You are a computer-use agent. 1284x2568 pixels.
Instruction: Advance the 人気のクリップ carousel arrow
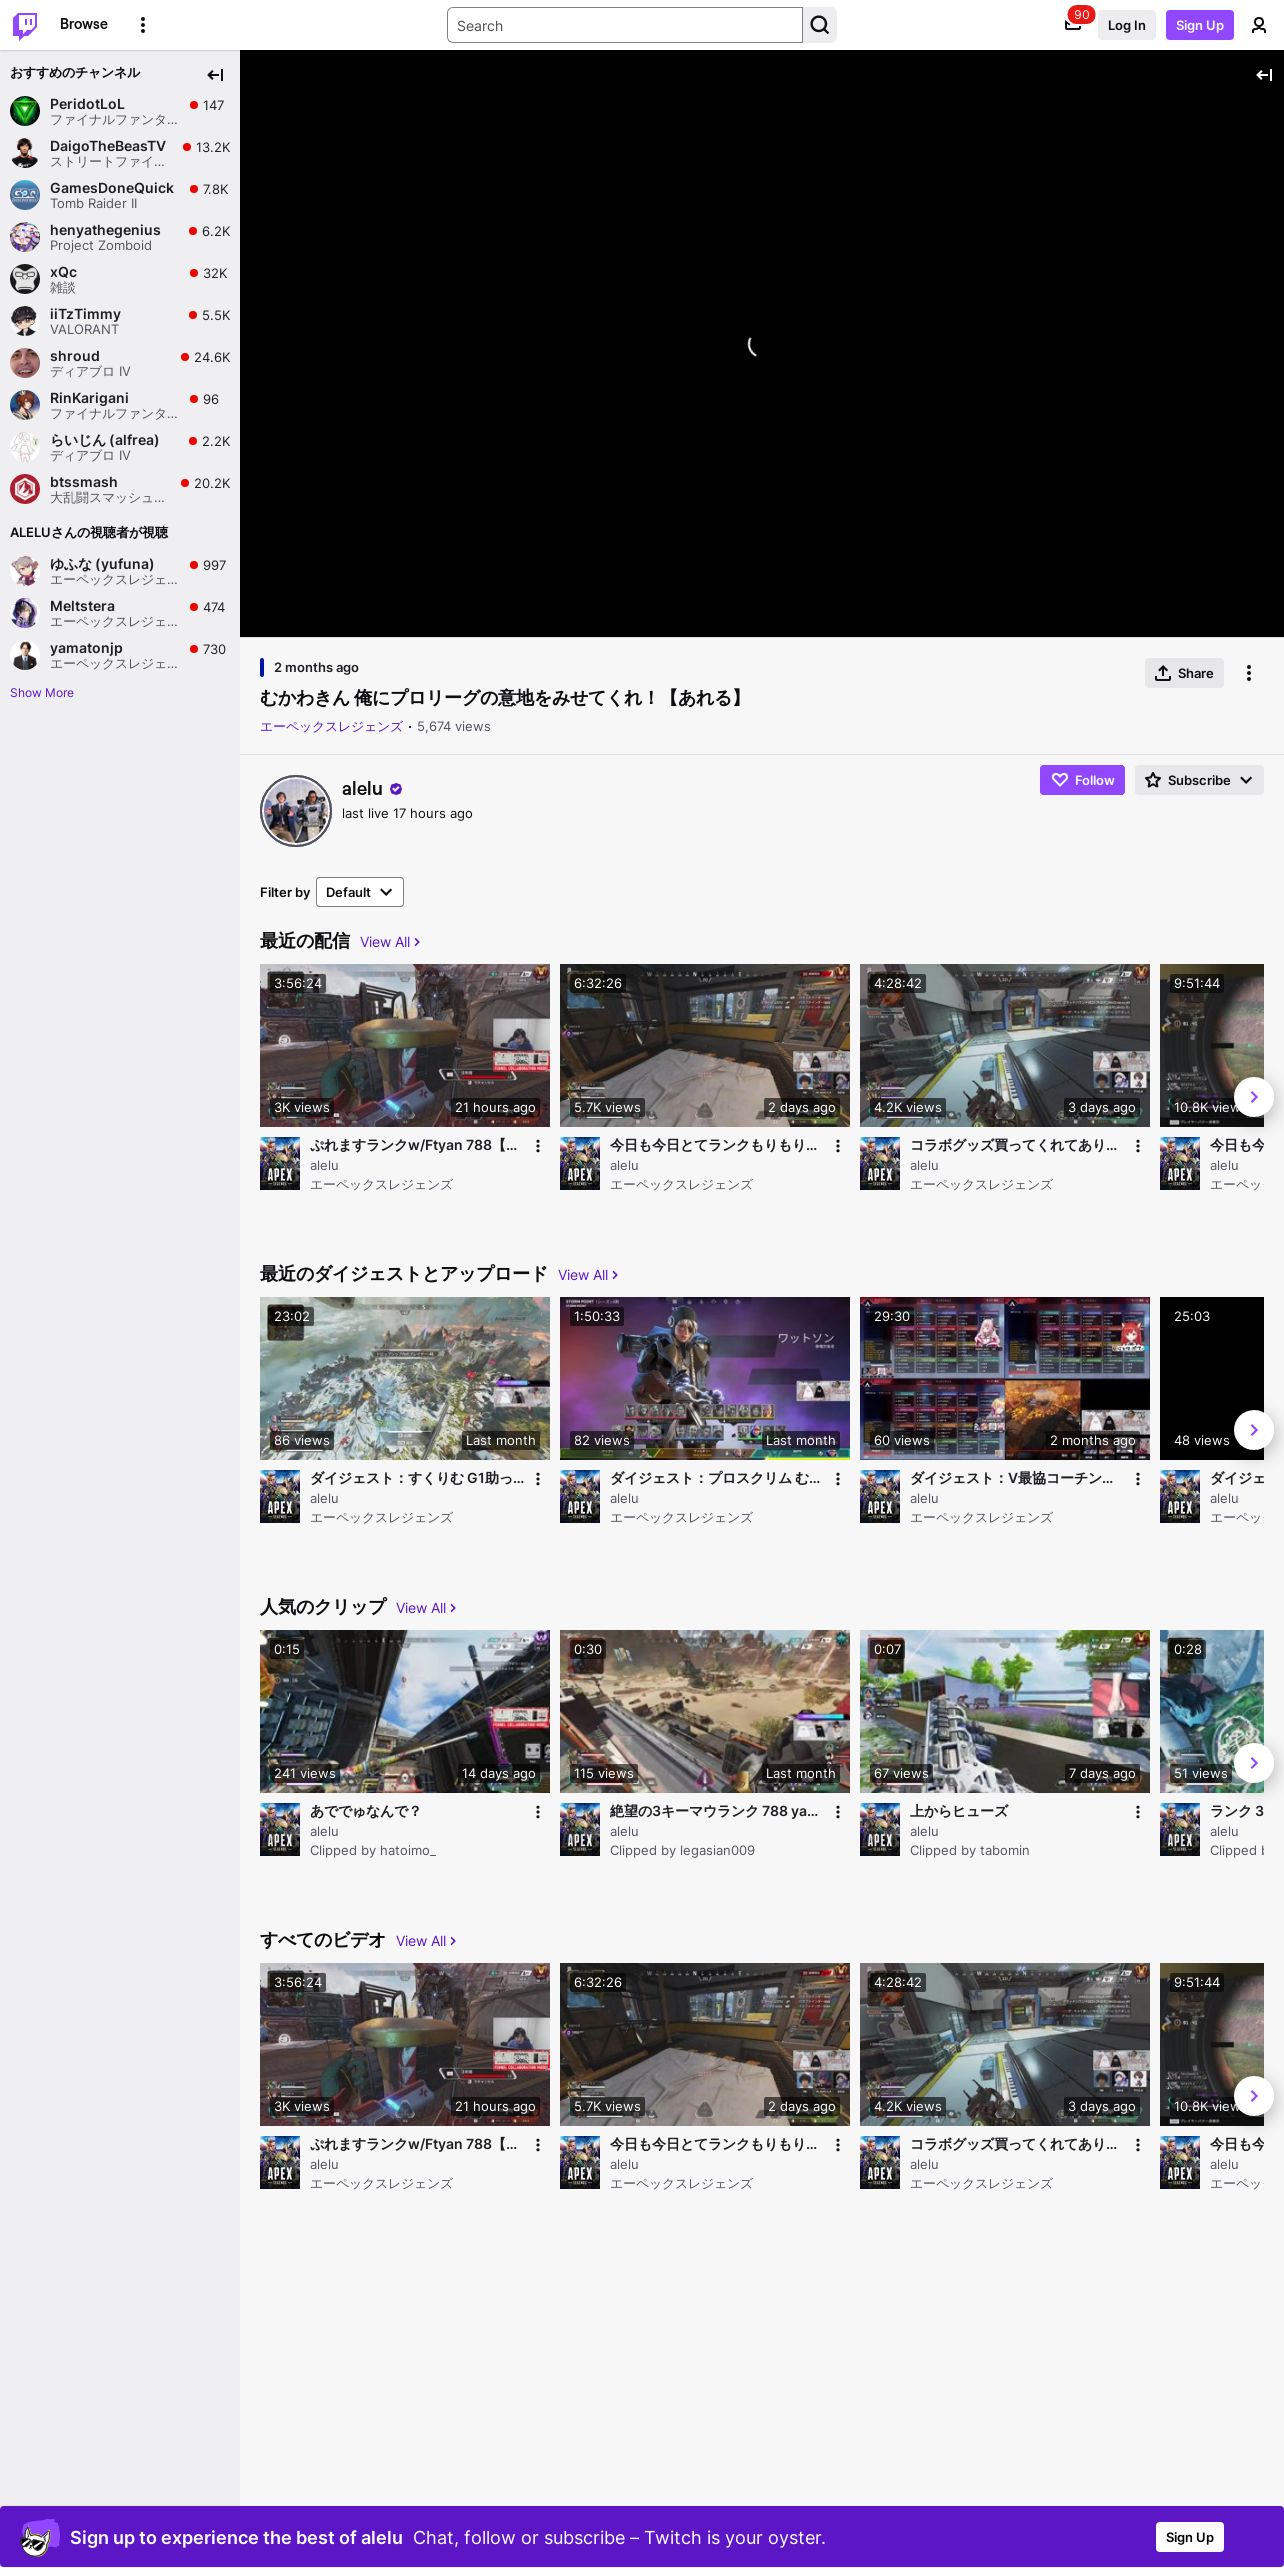click(1254, 1763)
